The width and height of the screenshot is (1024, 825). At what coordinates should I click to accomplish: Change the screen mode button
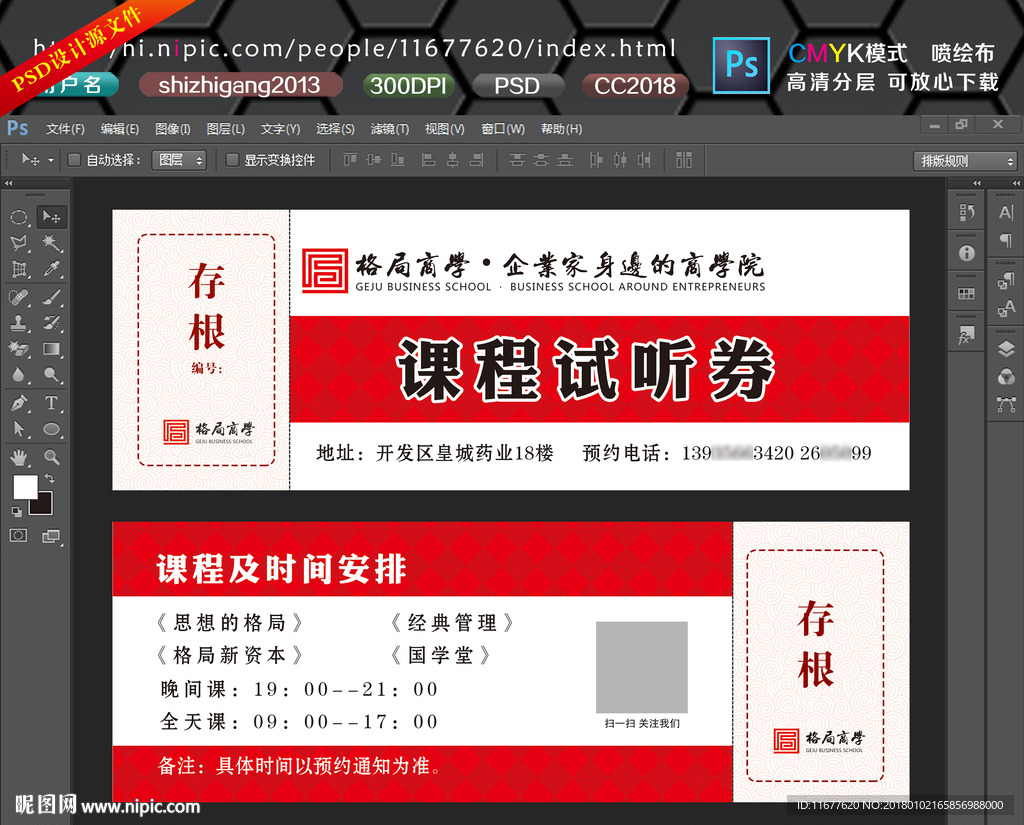coord(51,536)
